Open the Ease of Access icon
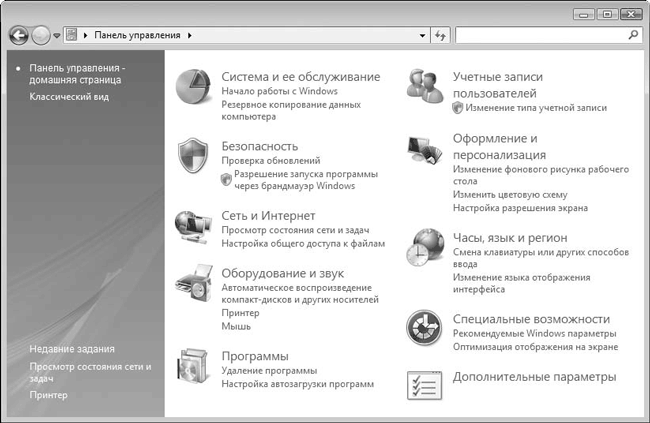 (x=425, y=328)
